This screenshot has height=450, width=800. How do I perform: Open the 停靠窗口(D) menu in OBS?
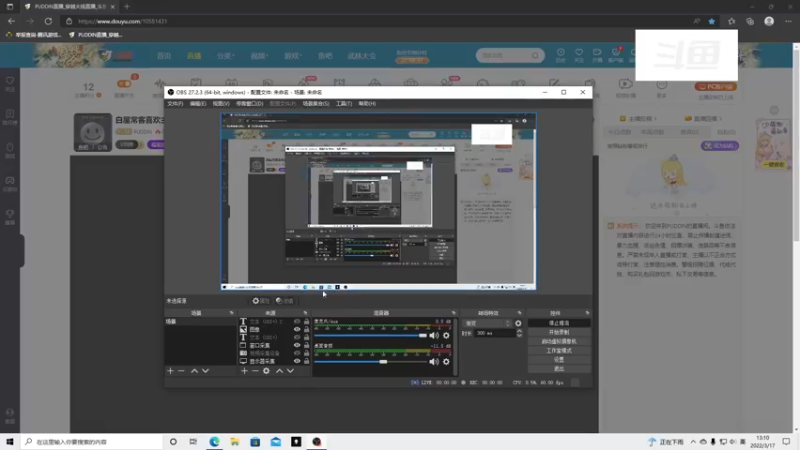(249, 104)
